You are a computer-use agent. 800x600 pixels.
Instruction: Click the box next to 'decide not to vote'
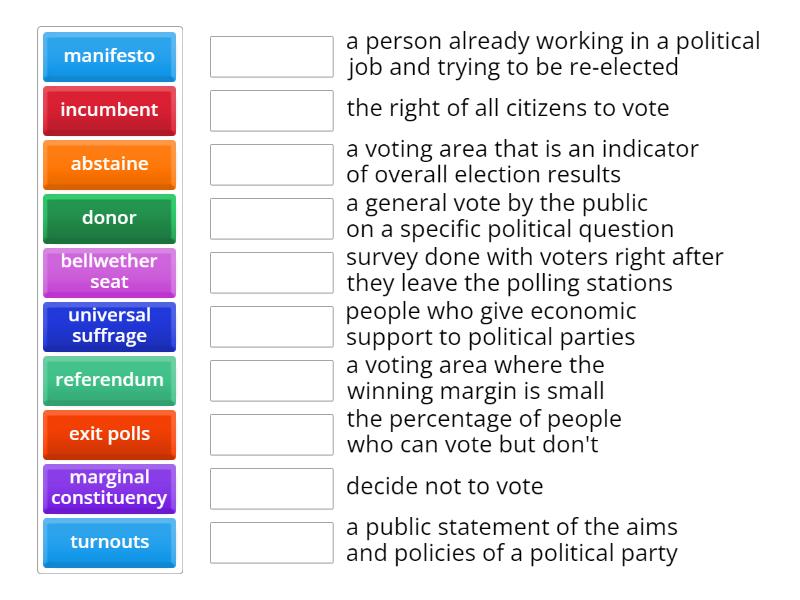(x=270, y=488)
